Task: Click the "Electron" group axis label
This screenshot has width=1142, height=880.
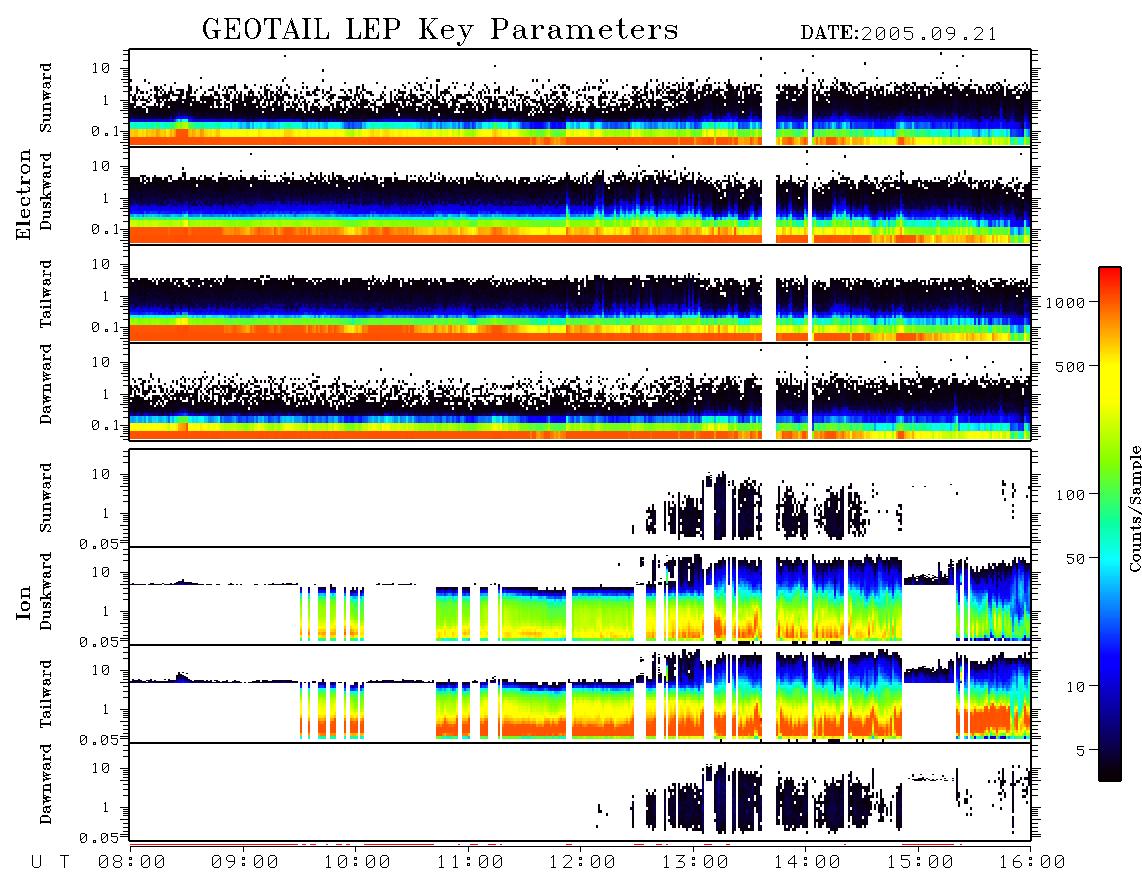Action: coord(24,195)
